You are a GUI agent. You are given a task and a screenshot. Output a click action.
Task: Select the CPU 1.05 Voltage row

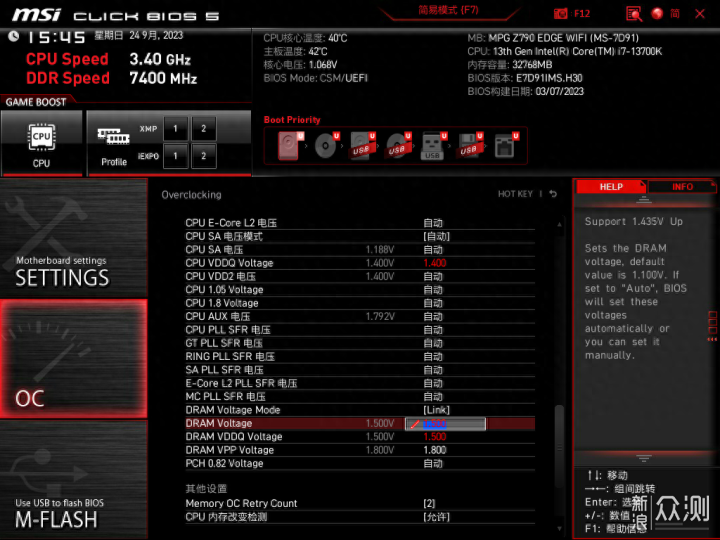tap(360, 290)
